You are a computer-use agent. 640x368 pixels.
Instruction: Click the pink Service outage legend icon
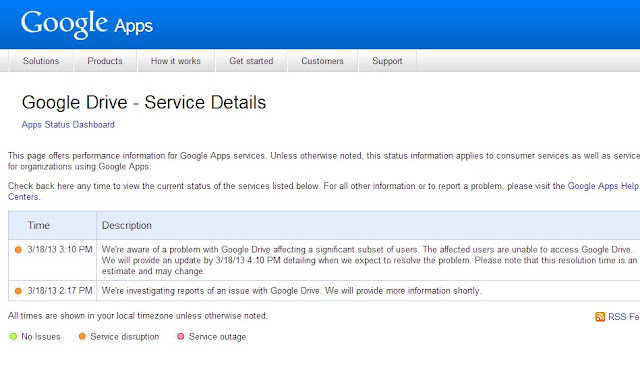pos(180,337)
